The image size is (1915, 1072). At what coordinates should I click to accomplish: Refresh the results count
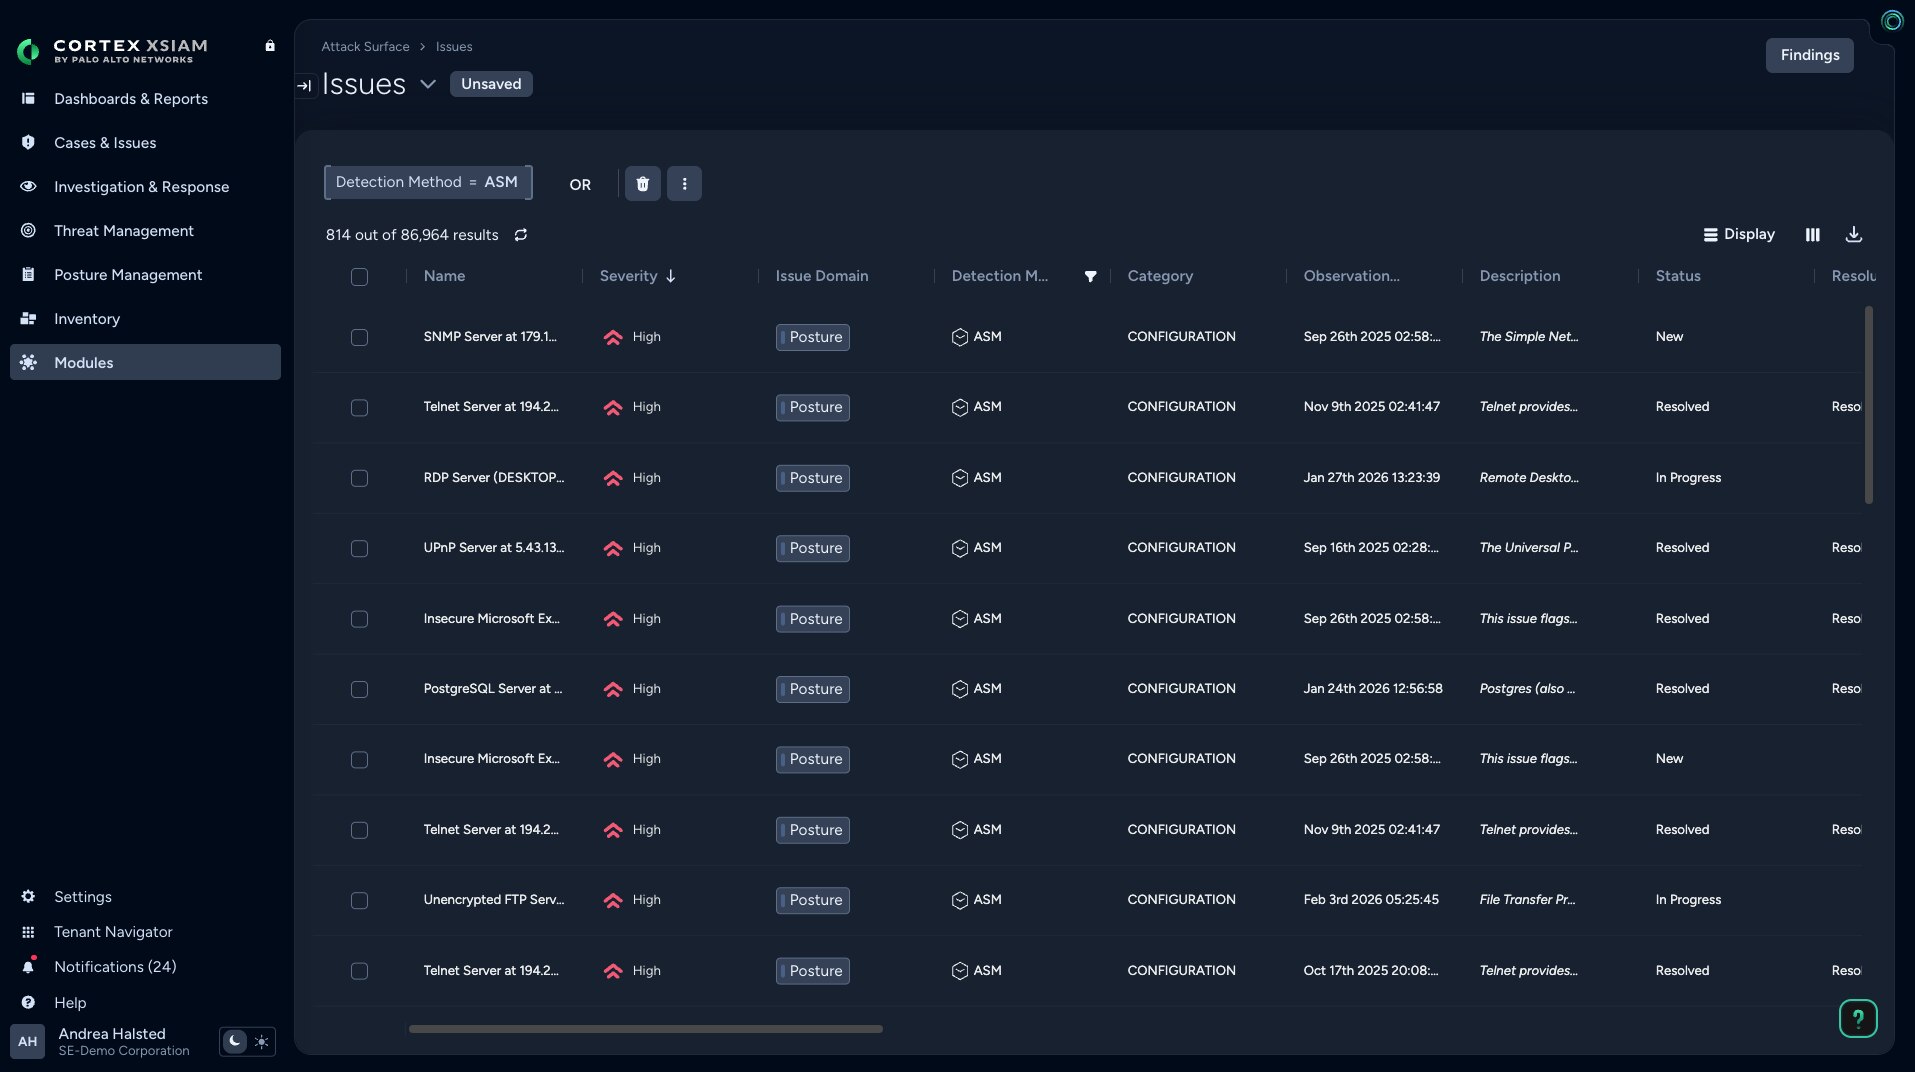(521, 235)
